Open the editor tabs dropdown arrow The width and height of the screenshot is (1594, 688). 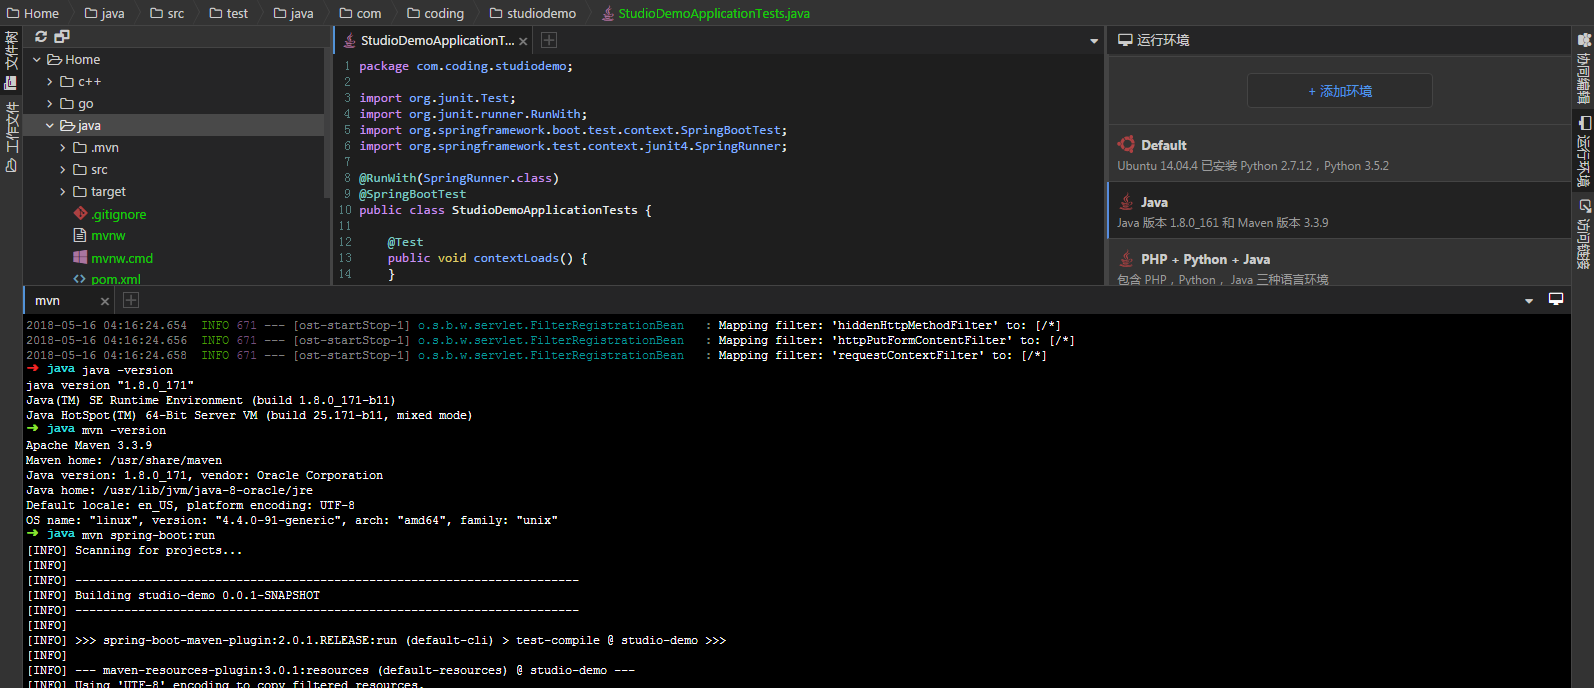pyautogui.click(x=1093, y=41)
